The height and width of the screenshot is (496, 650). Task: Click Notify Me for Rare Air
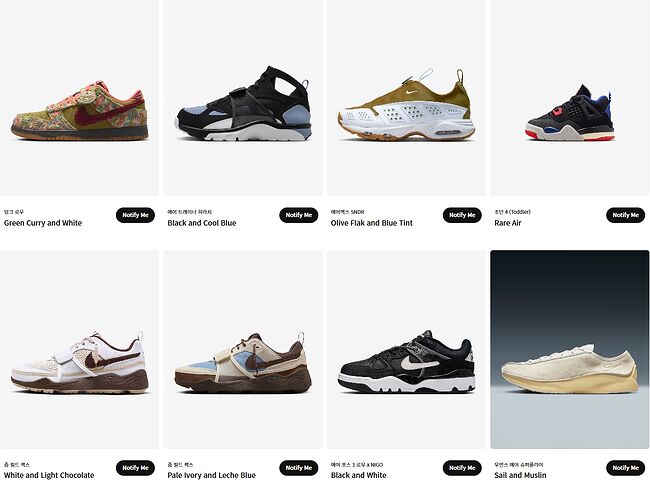tap(626, 215)
